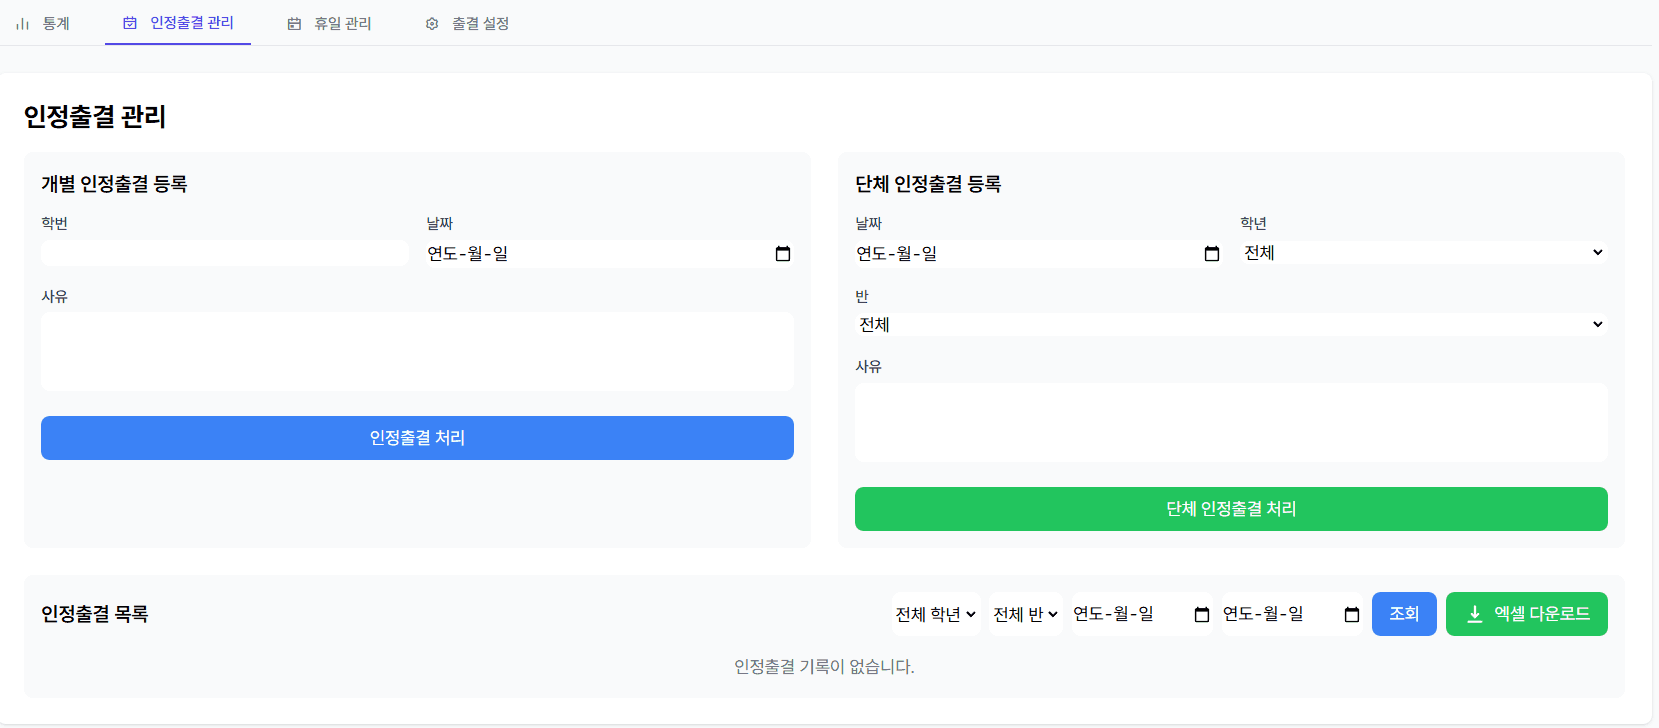
Task: Open calendar icon of list start date filter
Action: [1202, 615]
